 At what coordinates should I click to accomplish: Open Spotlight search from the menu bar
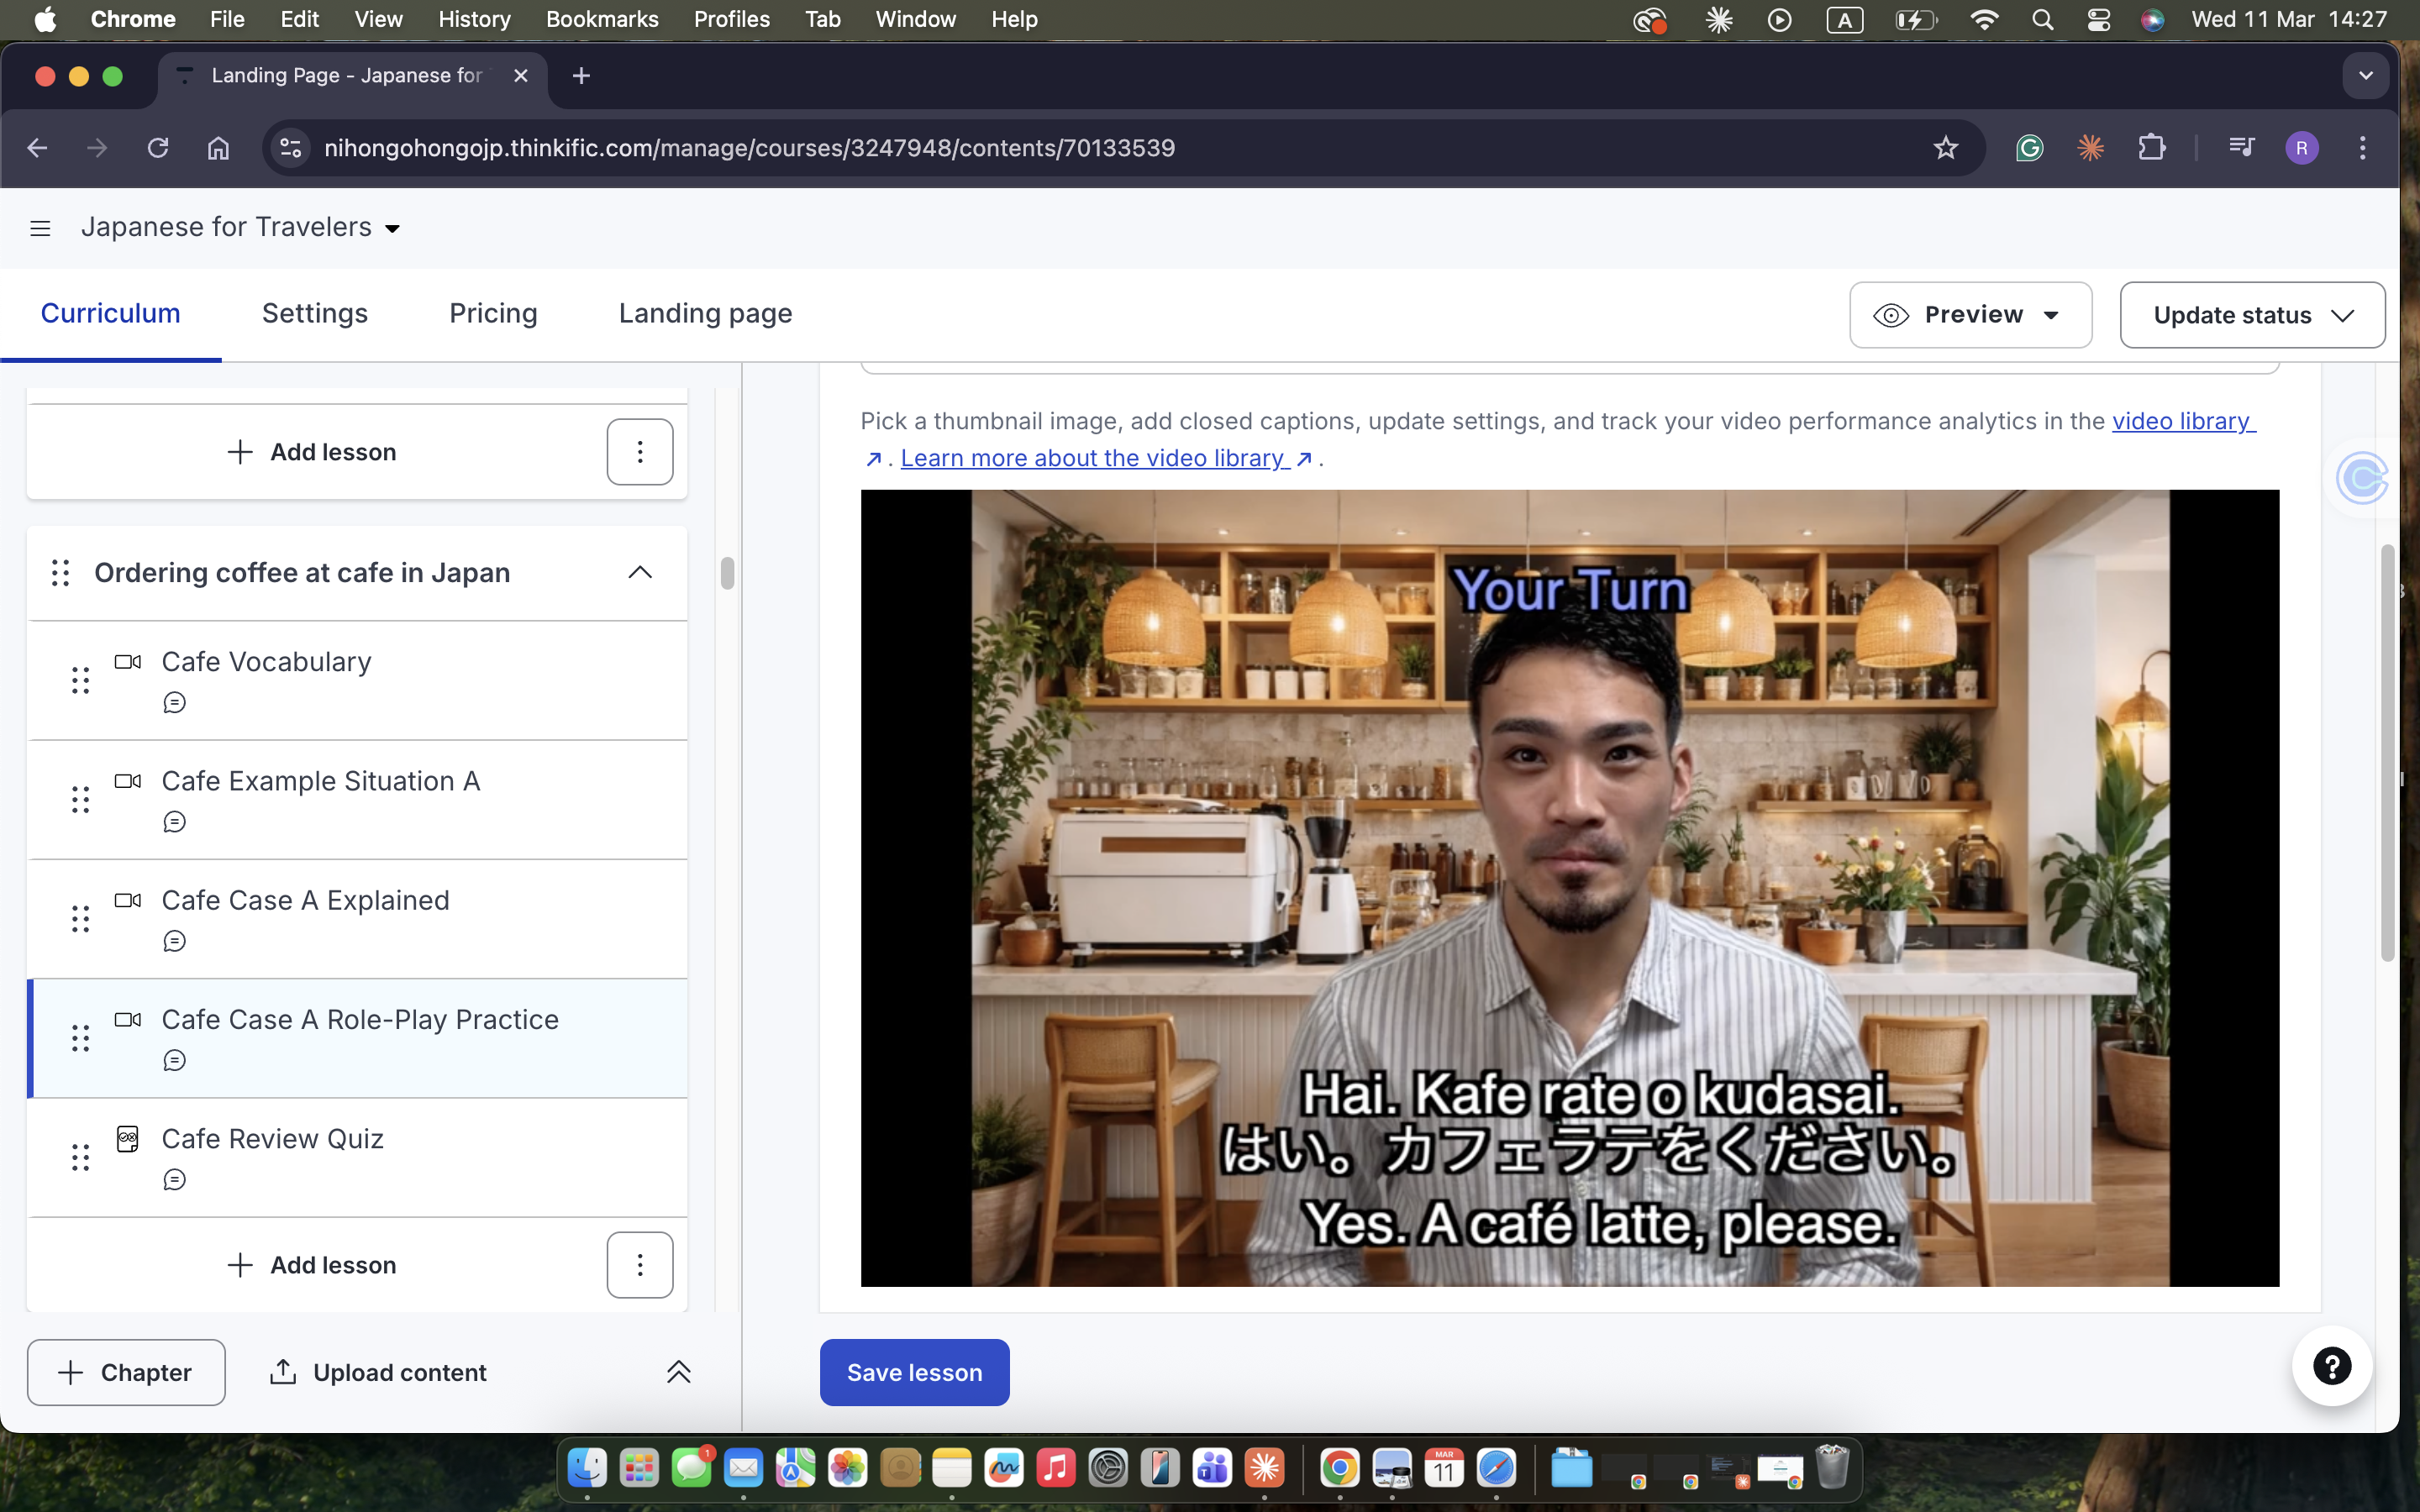tap(2043, 19)
